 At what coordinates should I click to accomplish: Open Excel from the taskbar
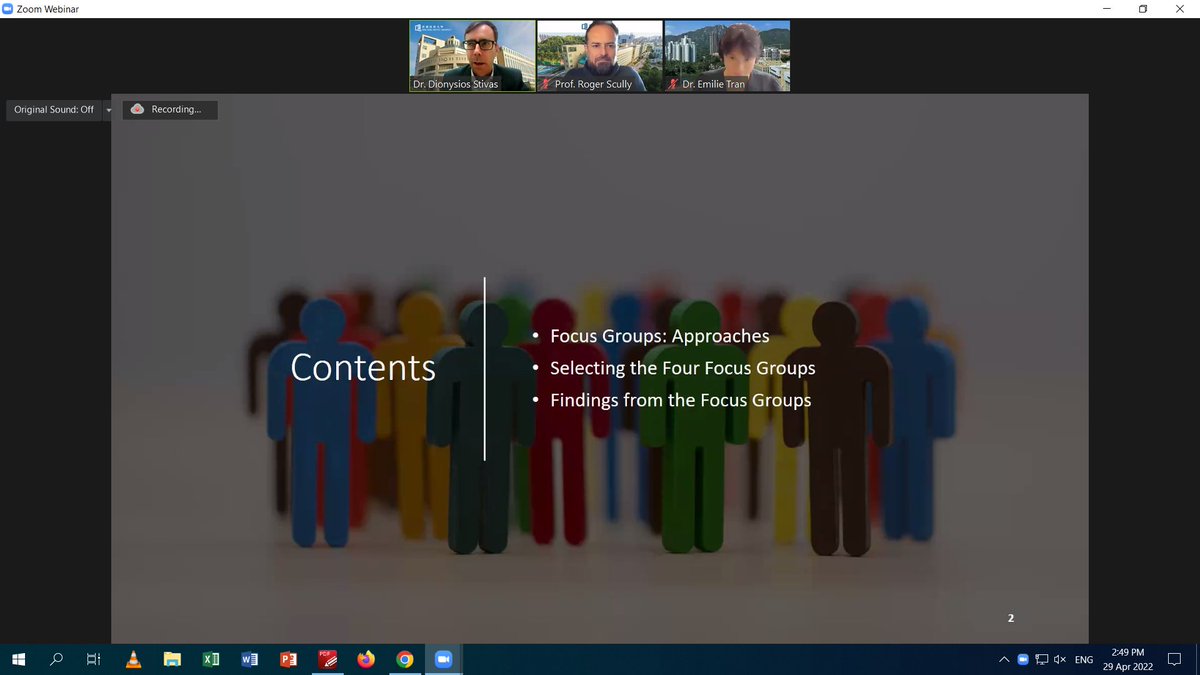[x=211, y=659]
